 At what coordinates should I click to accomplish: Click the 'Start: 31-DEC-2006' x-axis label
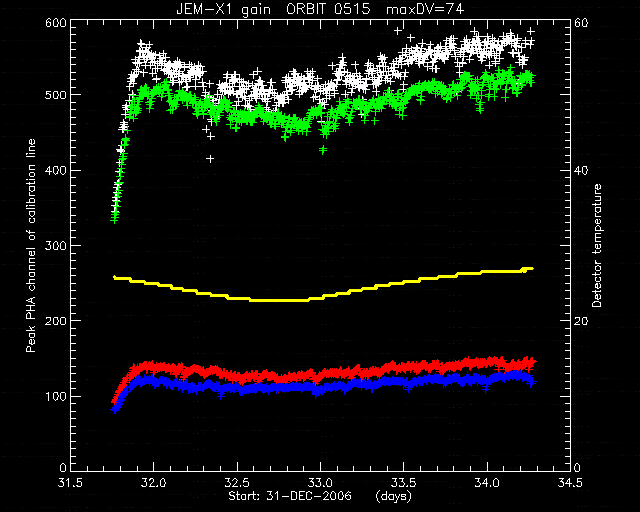tap(290, 496)
